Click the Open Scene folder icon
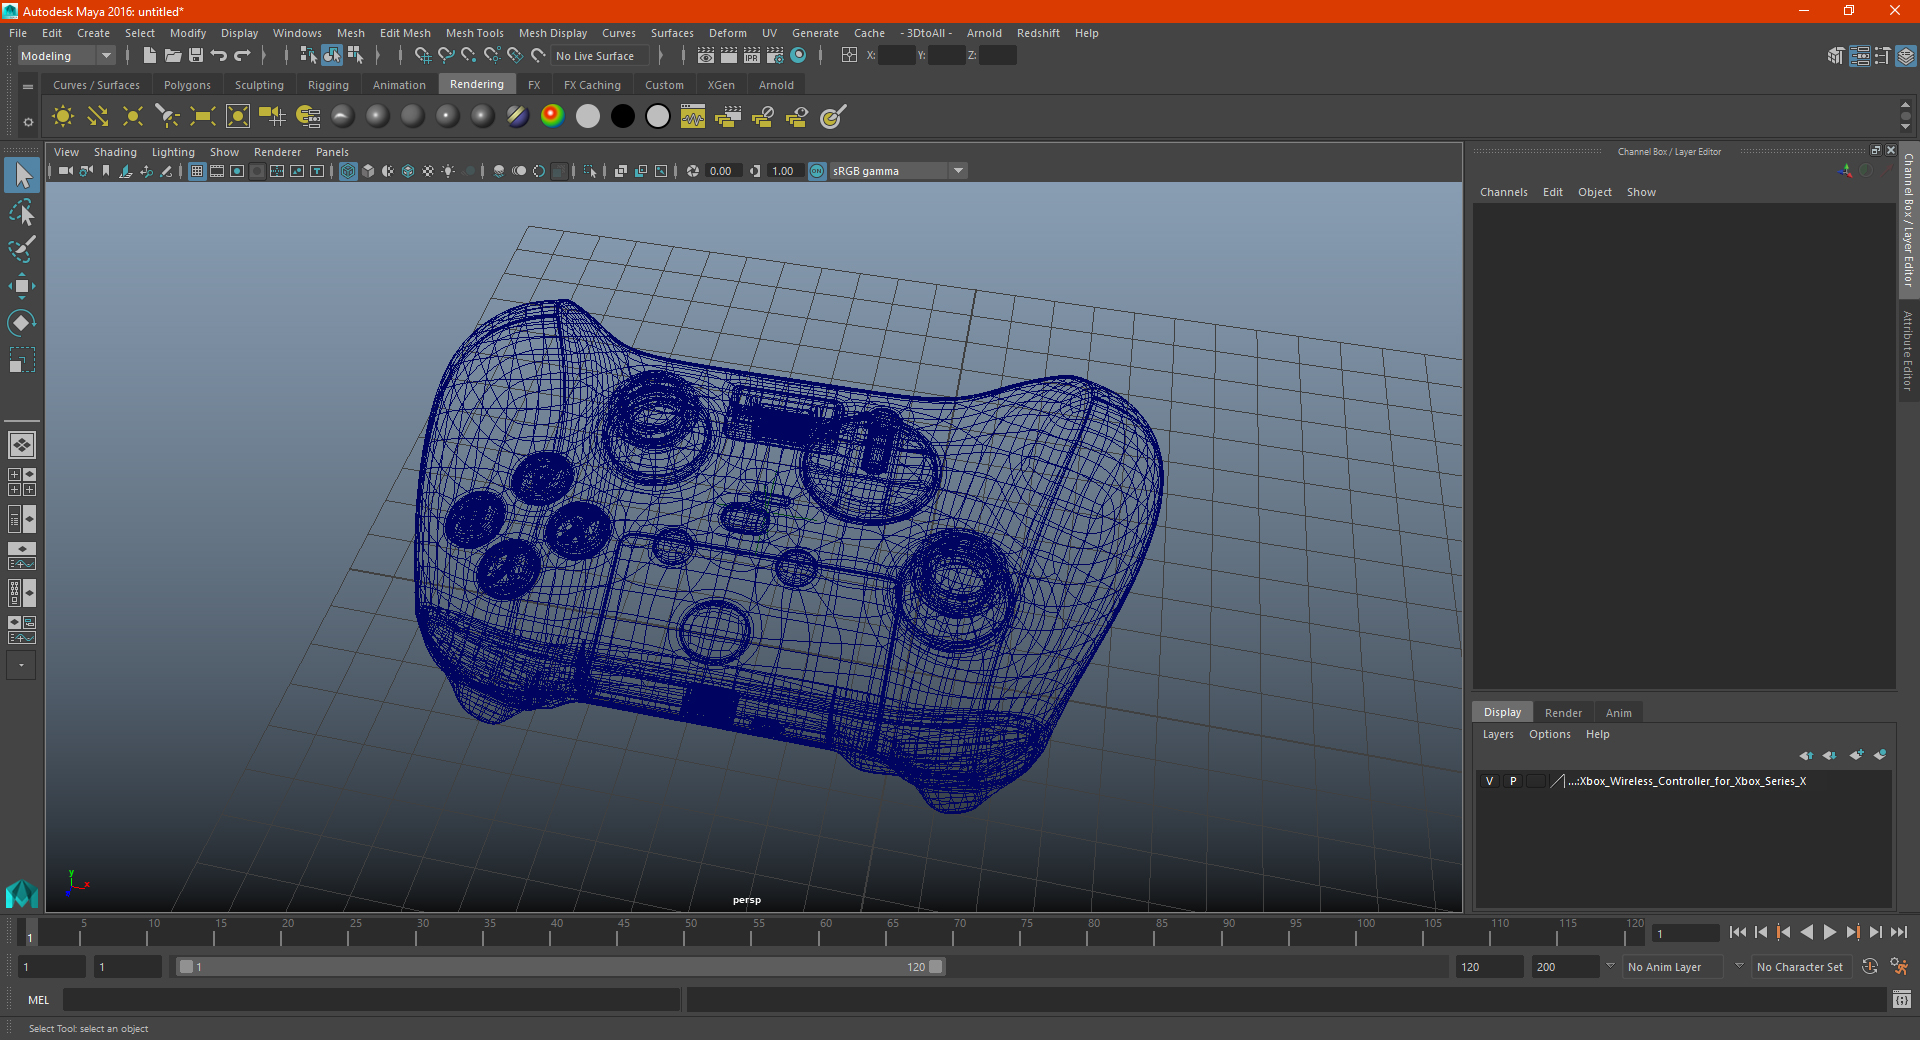This screenshot has width=1920, height=1040. click(x=173, y=56)
